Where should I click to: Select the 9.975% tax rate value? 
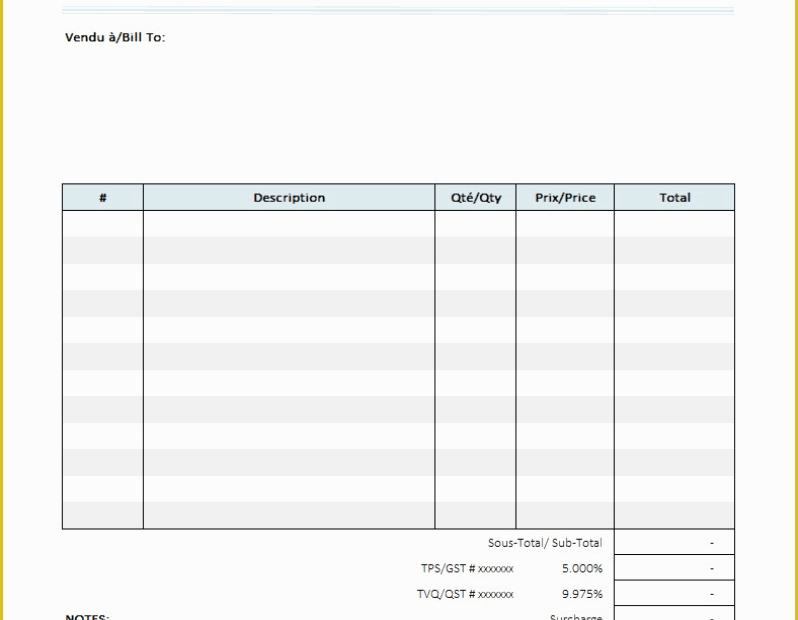[582, 594]
